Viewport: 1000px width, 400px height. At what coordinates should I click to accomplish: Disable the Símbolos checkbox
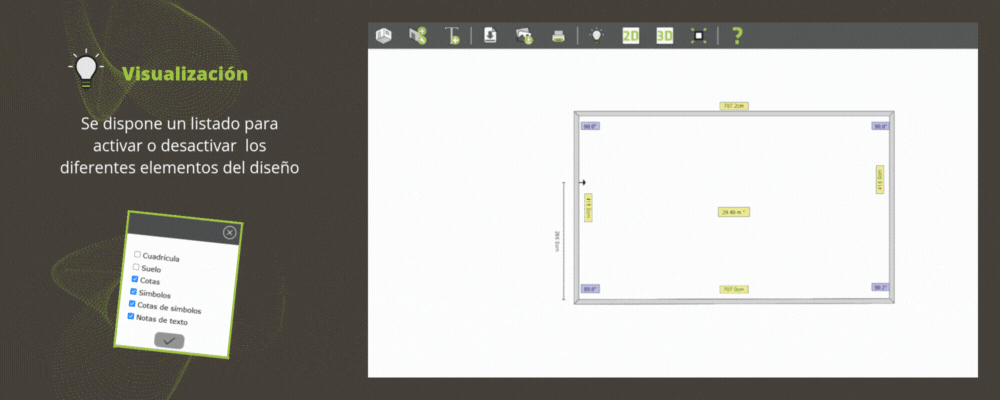click(x=133, y=291)
